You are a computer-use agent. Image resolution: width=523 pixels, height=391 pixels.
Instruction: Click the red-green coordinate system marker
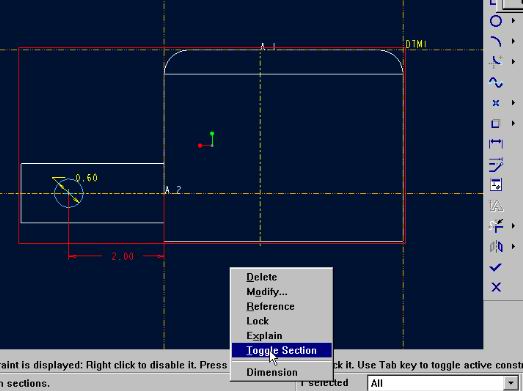[206, 140]
